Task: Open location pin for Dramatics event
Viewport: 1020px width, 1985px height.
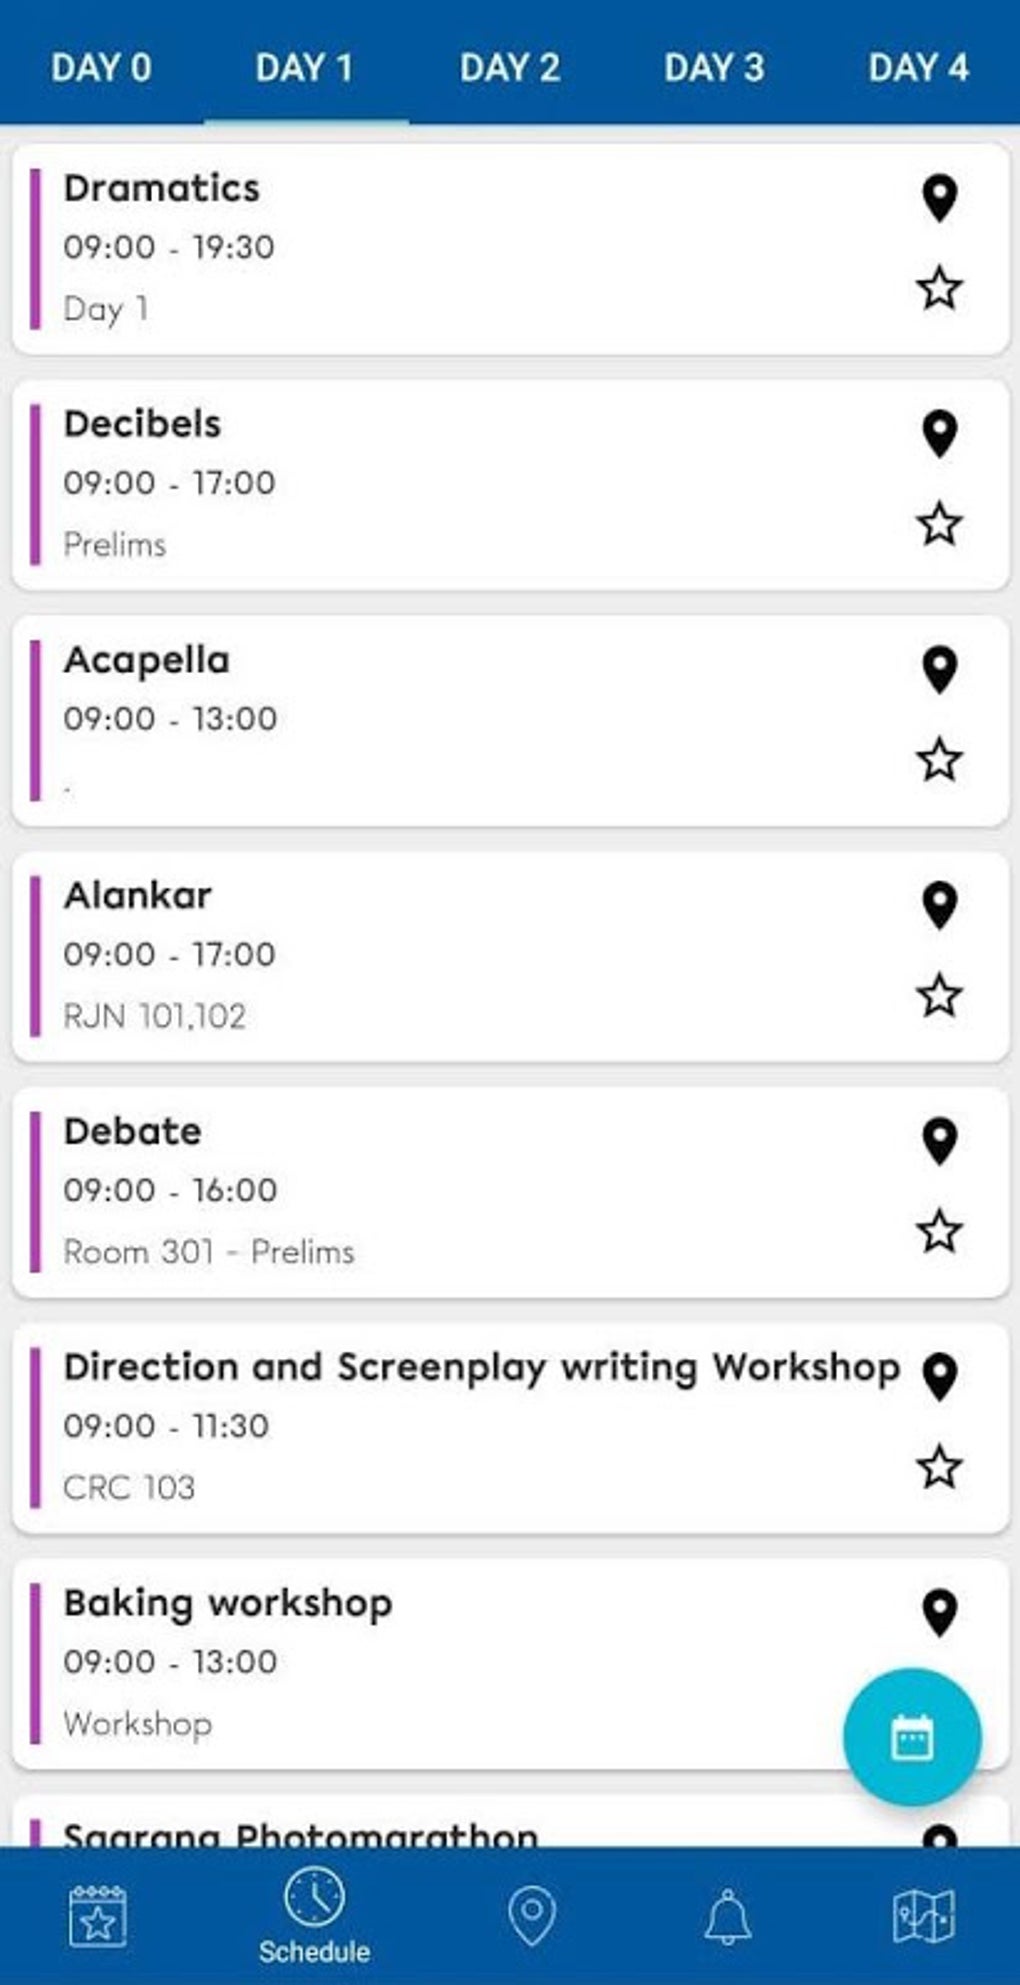Action: point(939,198)
